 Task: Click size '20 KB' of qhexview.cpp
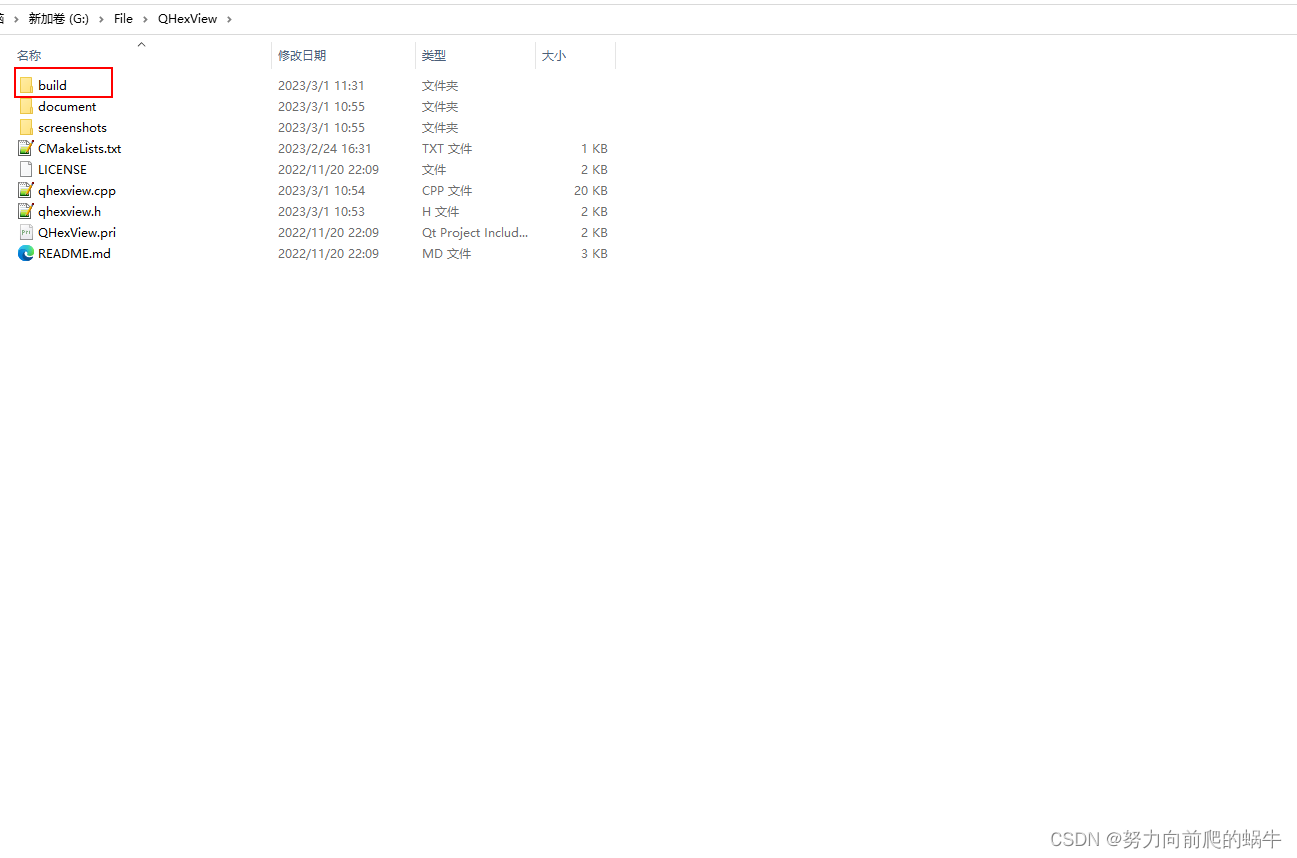590,190
